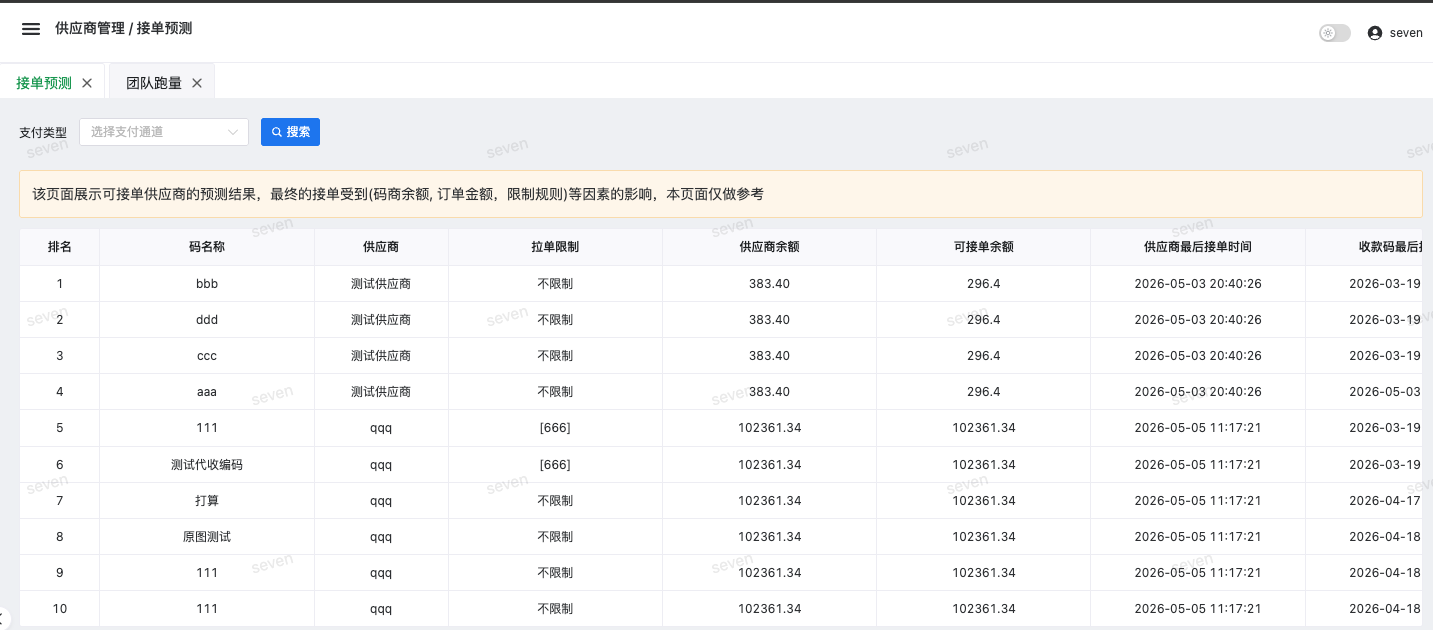
Task: Select the 原图测试 code name cell
Action: [x=207, y=537]
